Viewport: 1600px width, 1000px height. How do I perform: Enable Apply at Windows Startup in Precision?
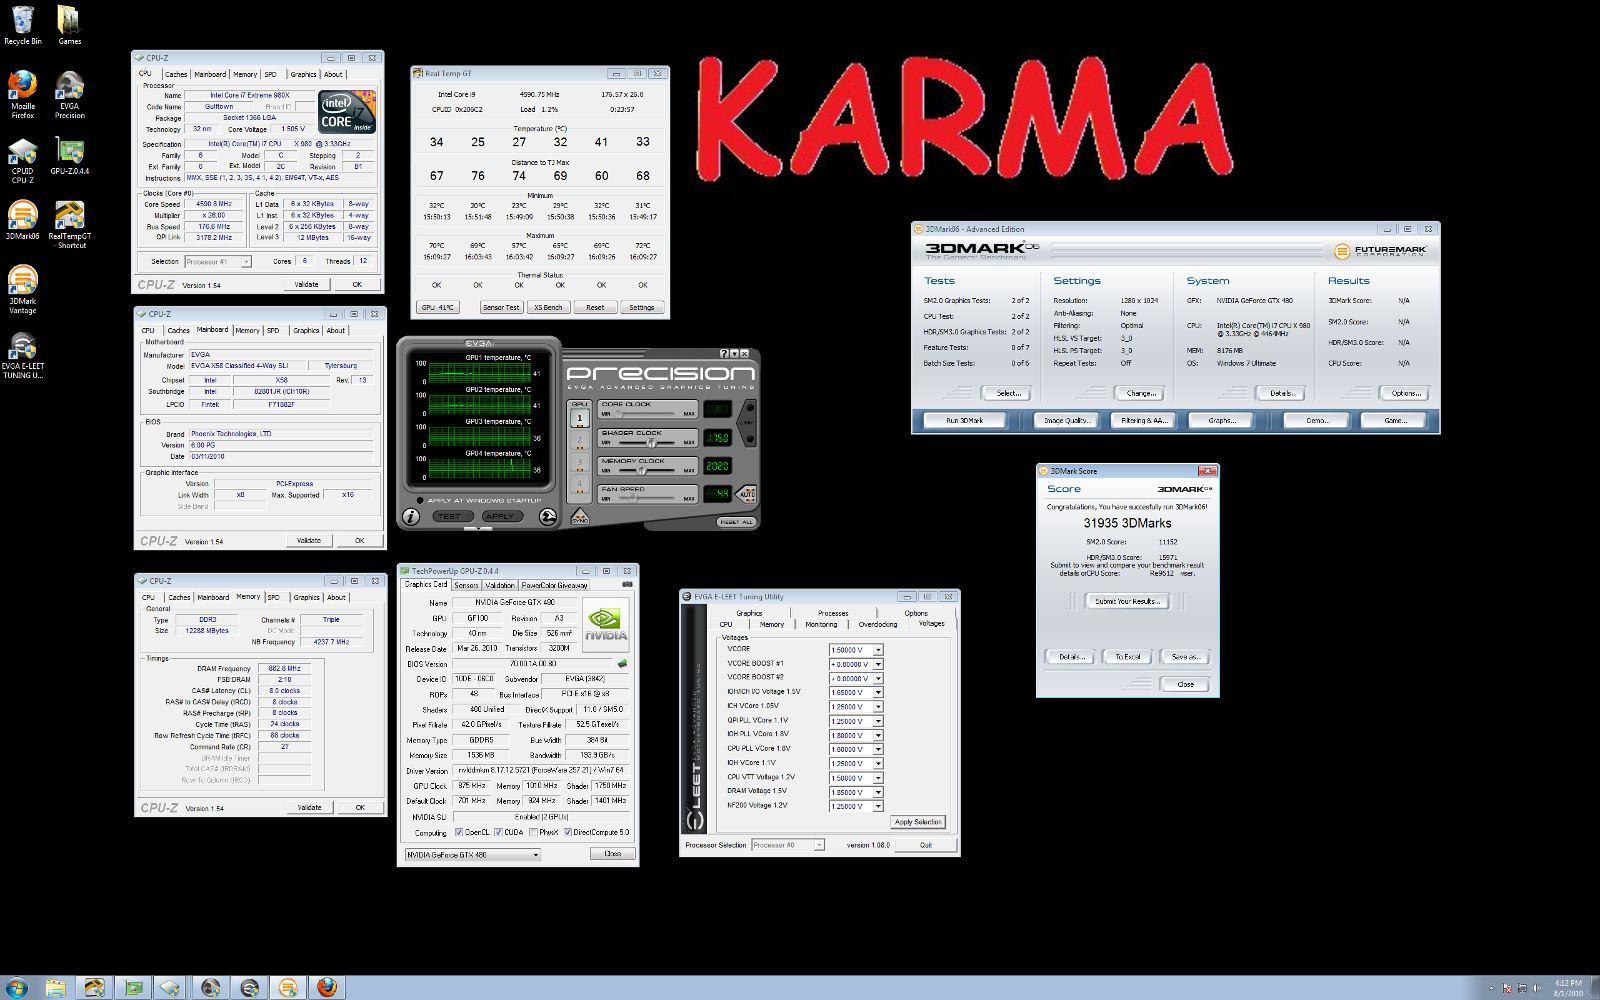pos(419,500)
